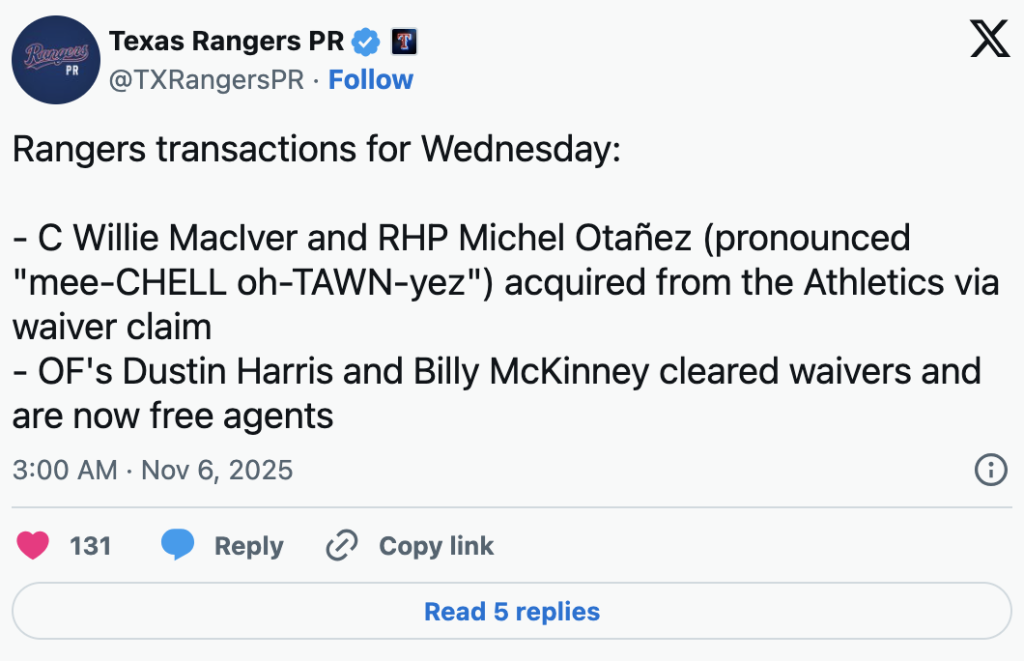Open the @TXRangersPR handle link
Screen dimensions: 1024x661
206,80
